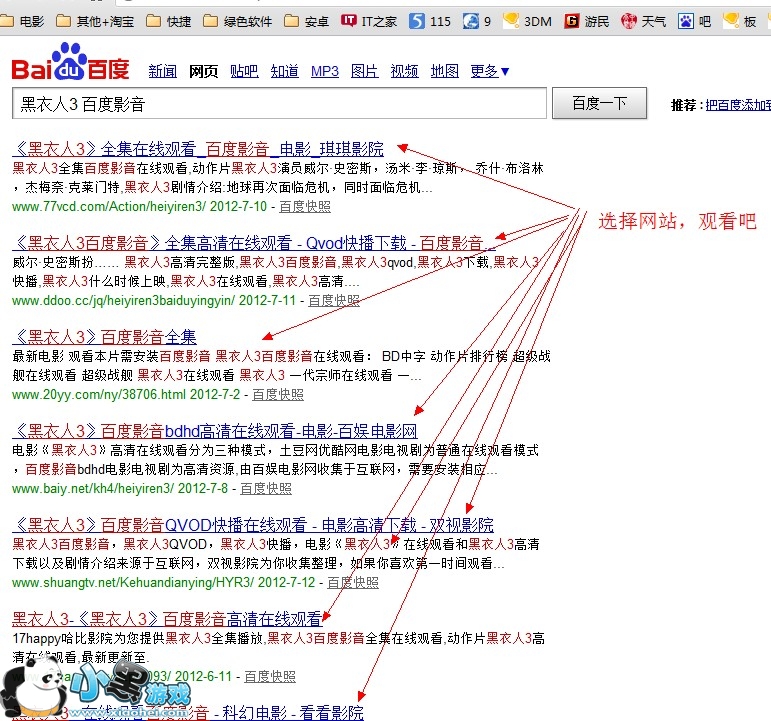Go to Baidu 新闻 search
The height and width of the screenshot is (721, 771).
tap(163, 71)
